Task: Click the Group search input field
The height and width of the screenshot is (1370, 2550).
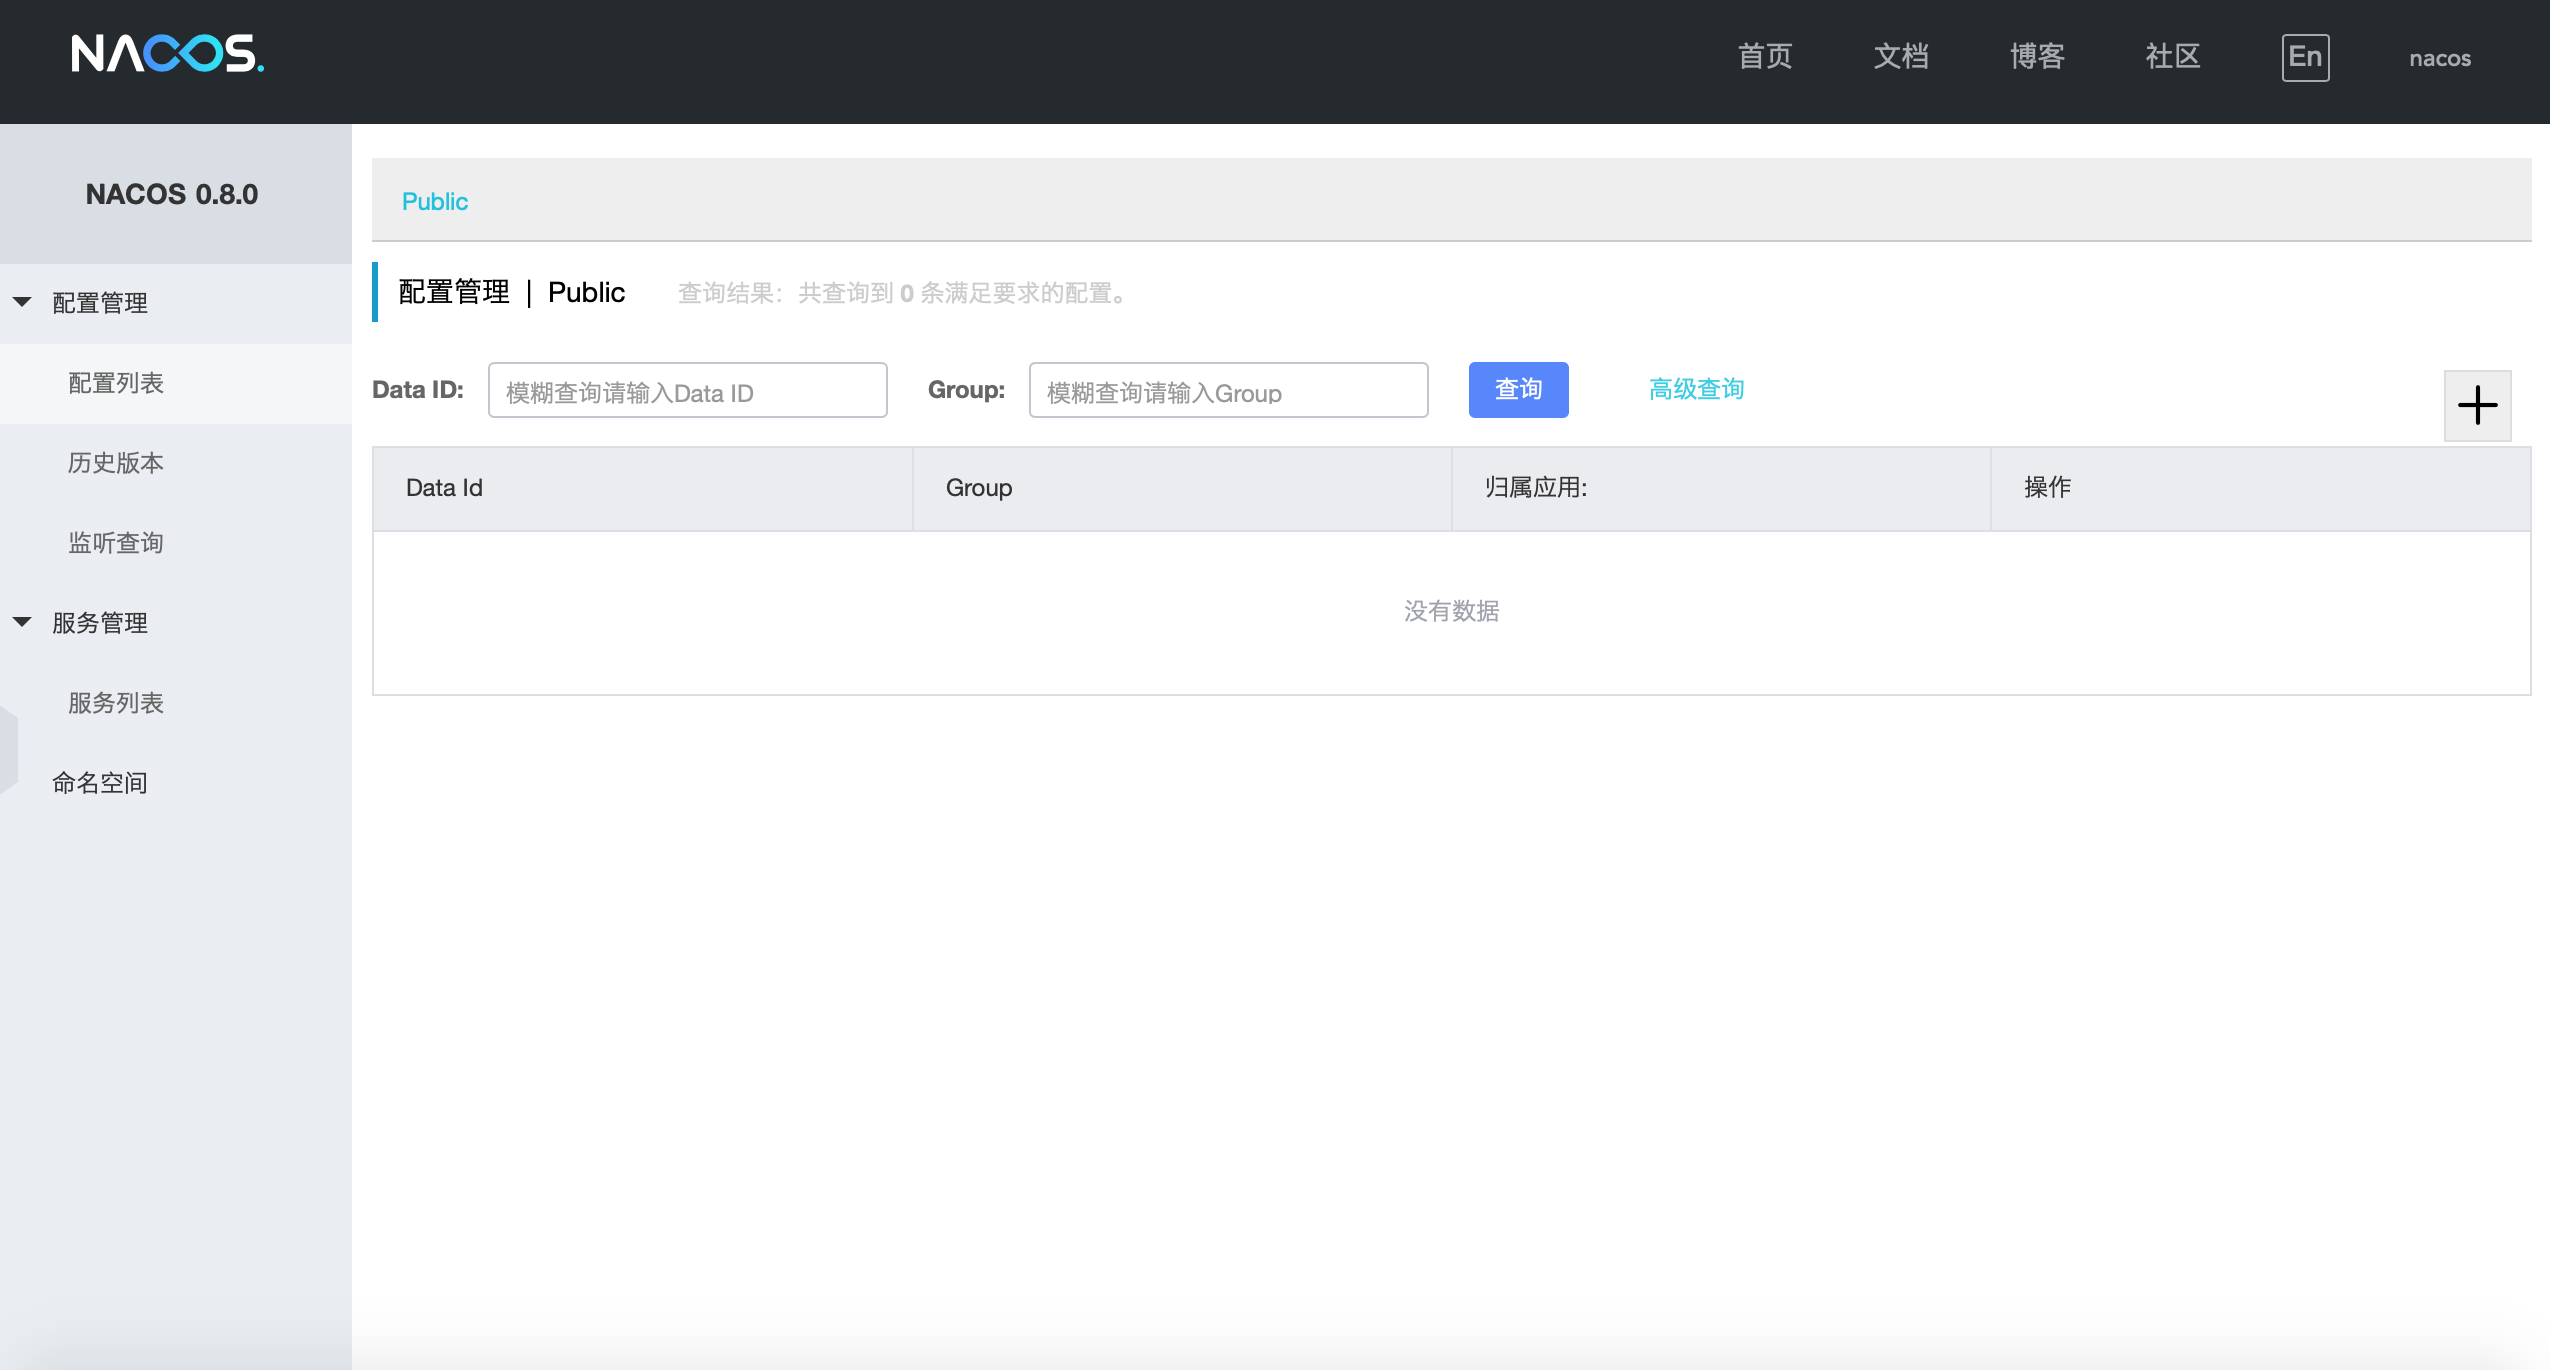Action: click(x=1227, y=390)
